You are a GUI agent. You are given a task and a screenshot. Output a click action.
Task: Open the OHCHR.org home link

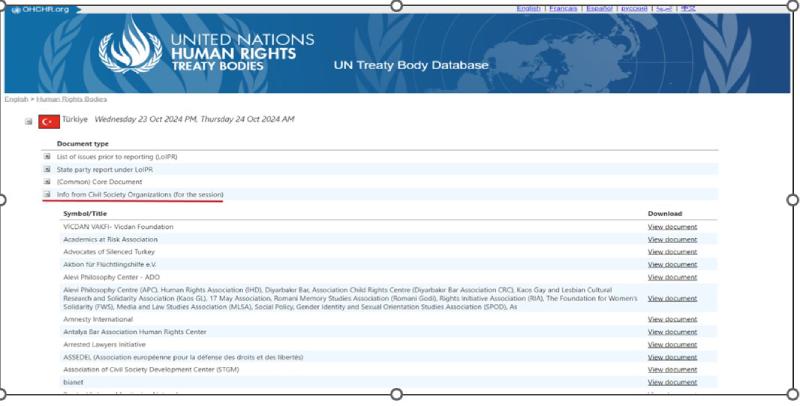pos(40,10)
